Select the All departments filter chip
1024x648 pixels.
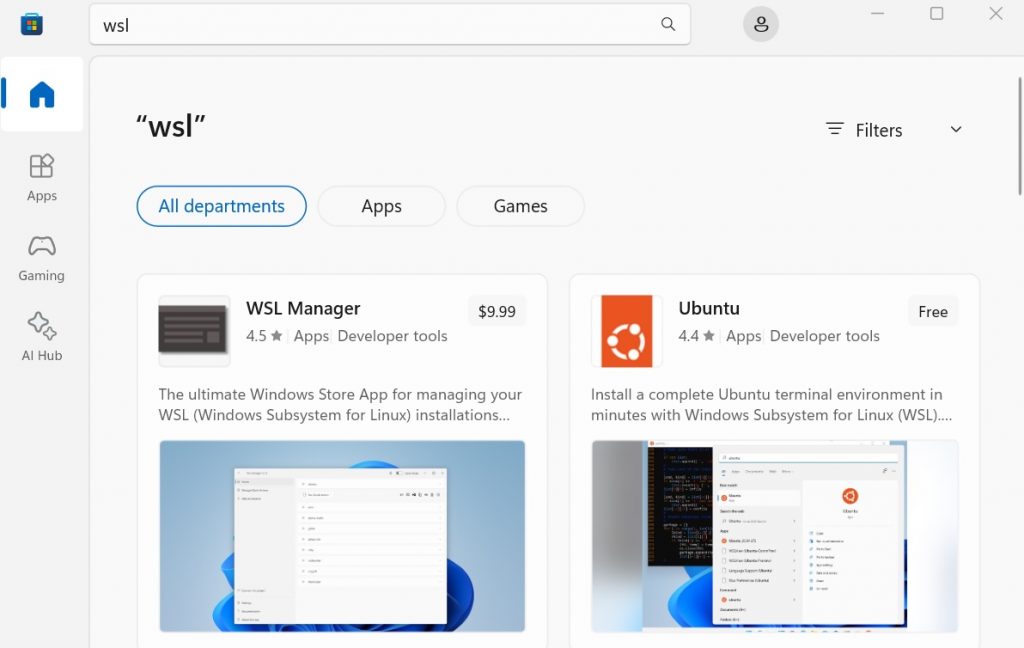[221, 207]
